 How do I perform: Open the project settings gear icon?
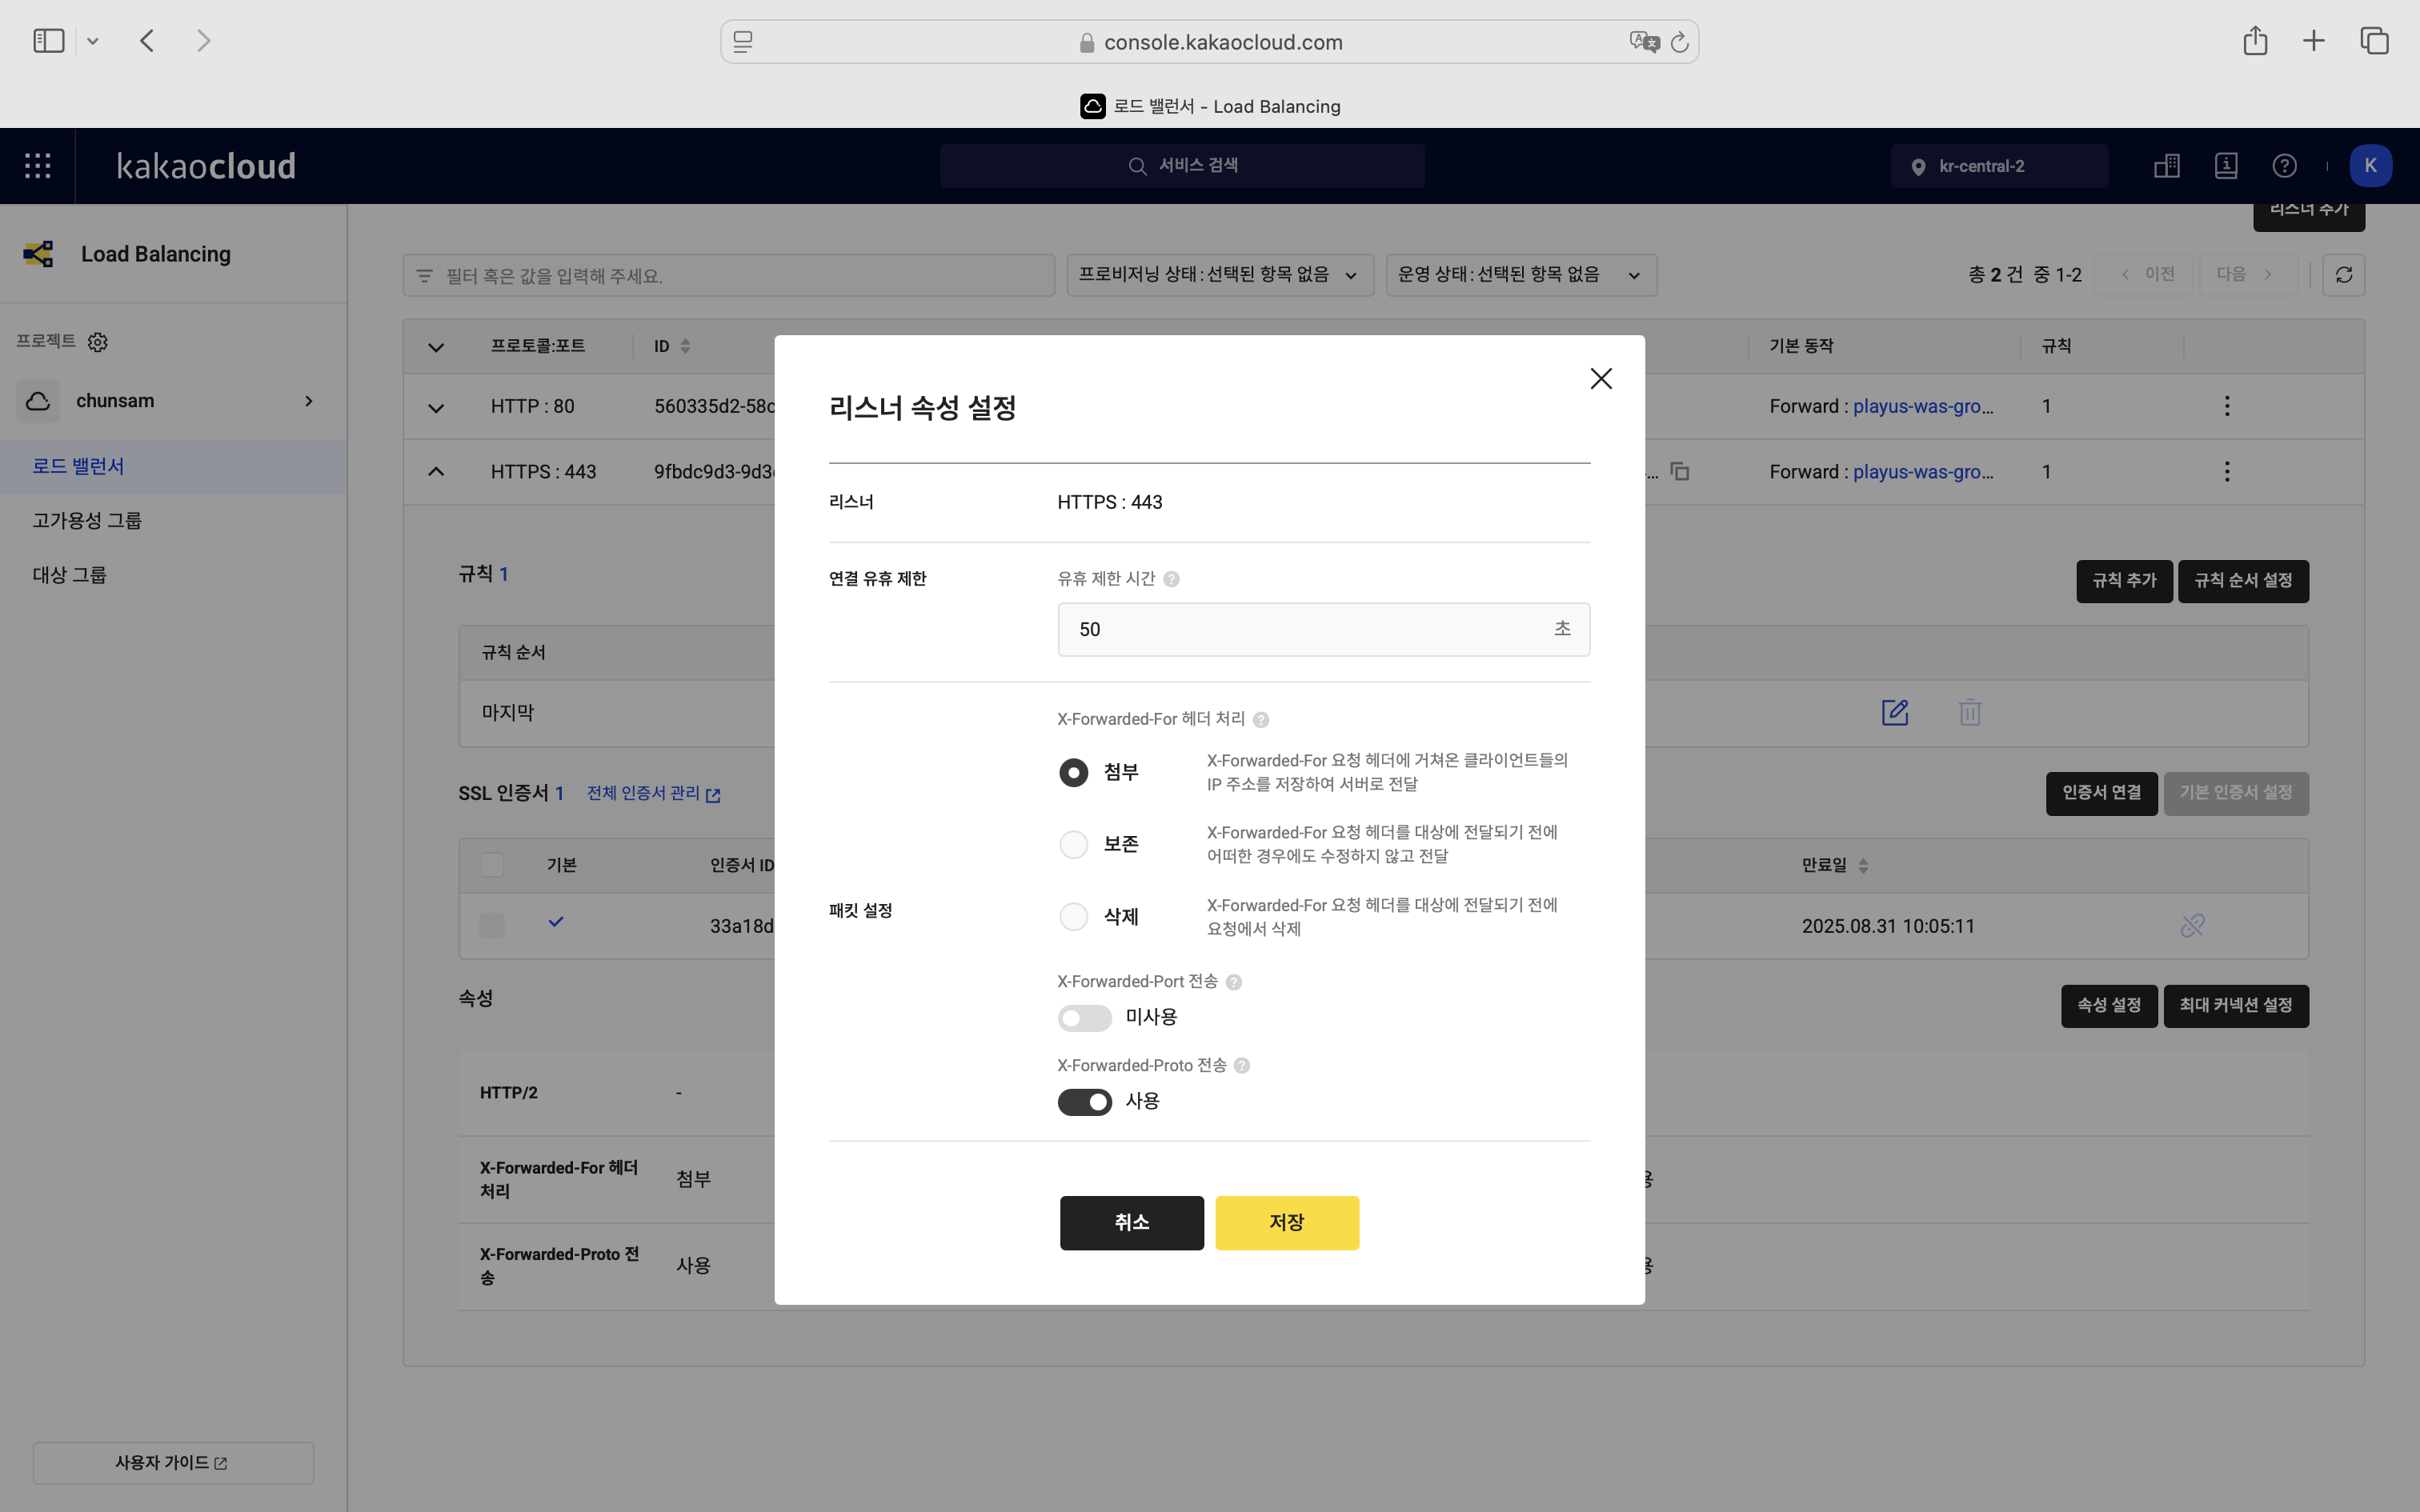(x=97, y=341)
